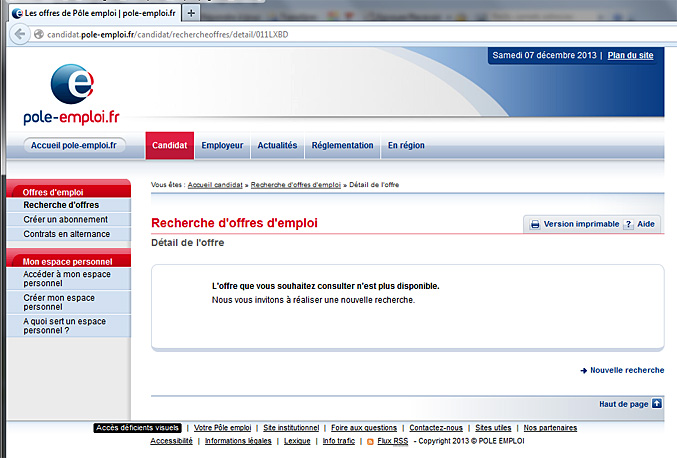Open Créer mon espace personnel
Screen dimensions: 677x458
69,302
